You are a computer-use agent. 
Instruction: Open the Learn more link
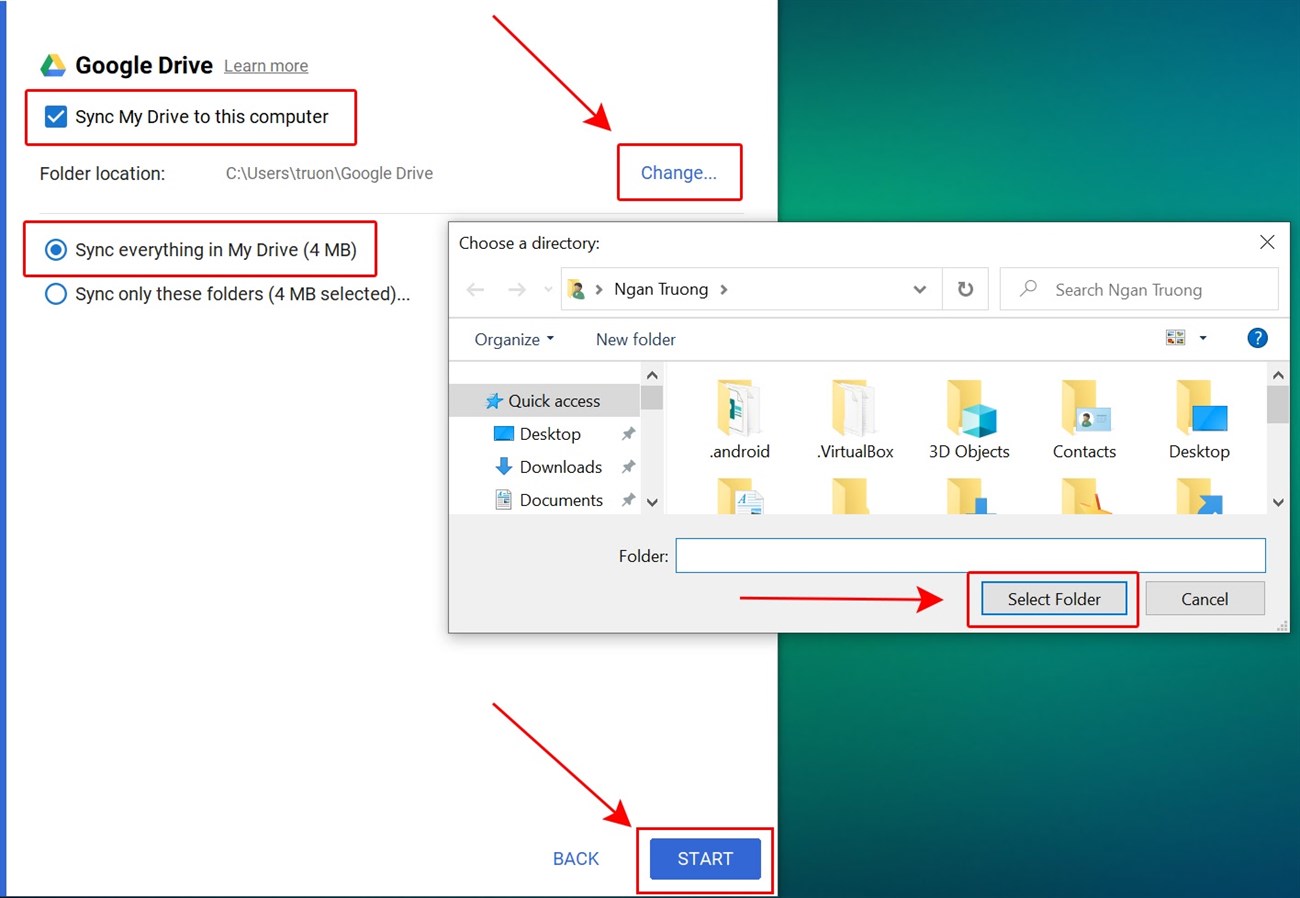click(x=266, y=66)
